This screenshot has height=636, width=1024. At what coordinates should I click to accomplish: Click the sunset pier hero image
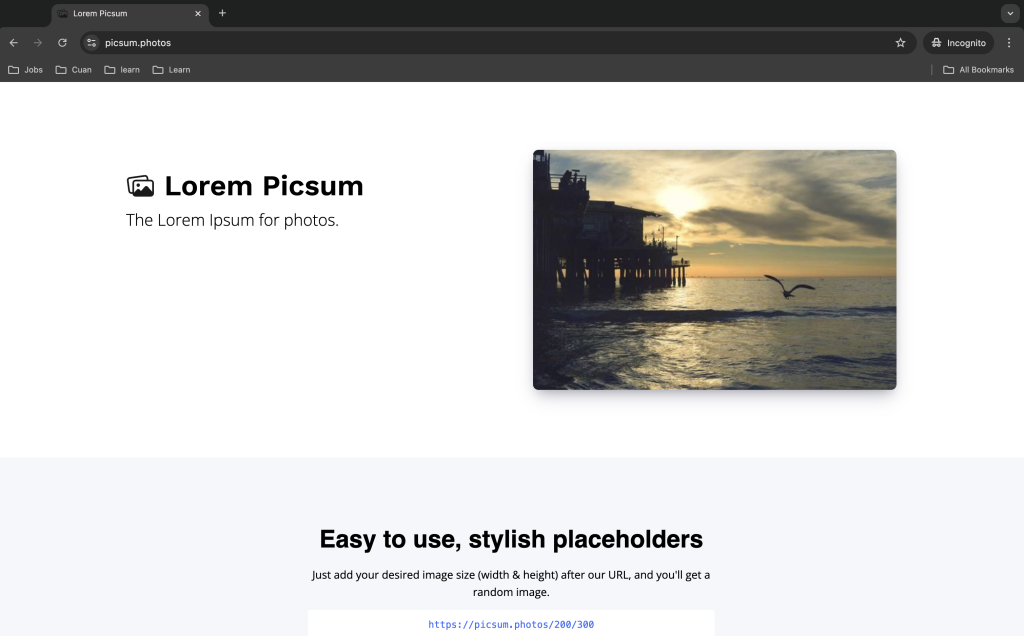714,270
